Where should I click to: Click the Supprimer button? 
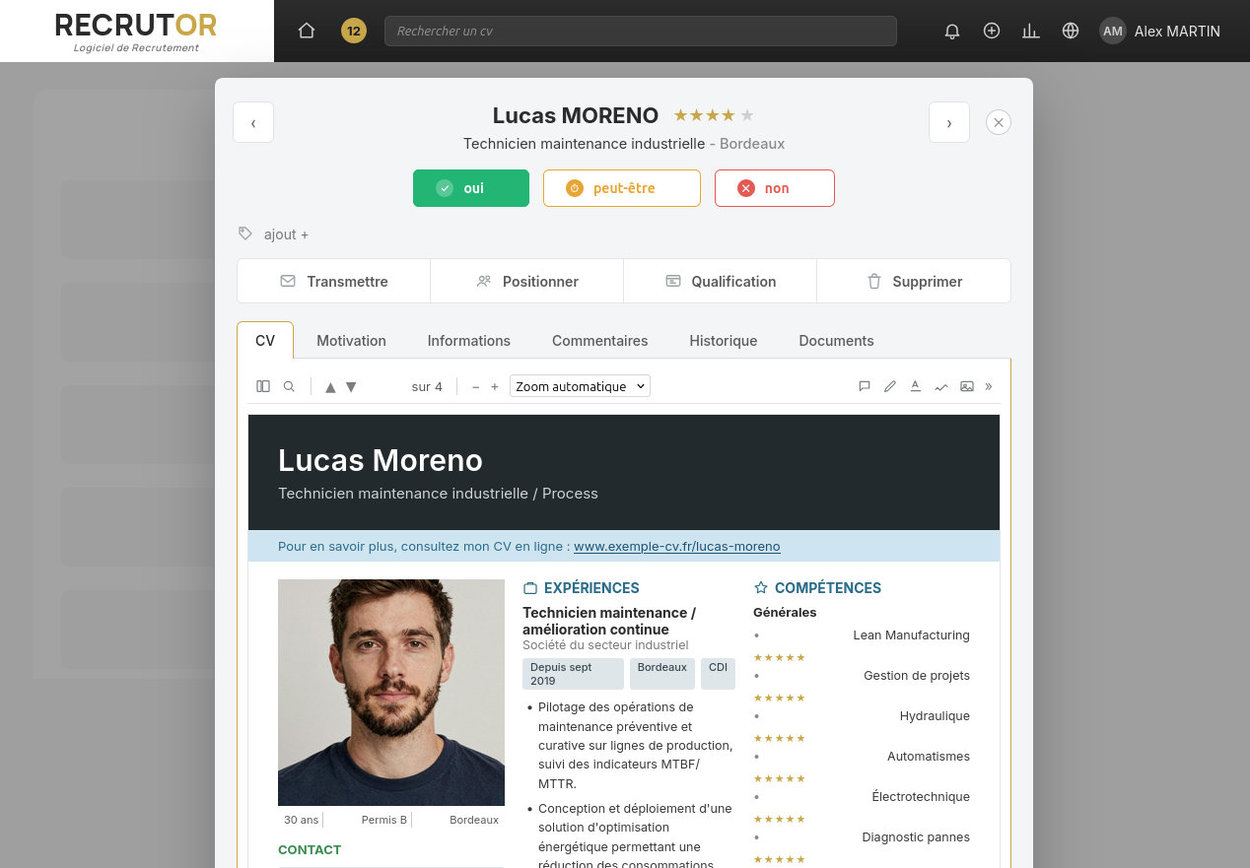(x=914, y=281)
